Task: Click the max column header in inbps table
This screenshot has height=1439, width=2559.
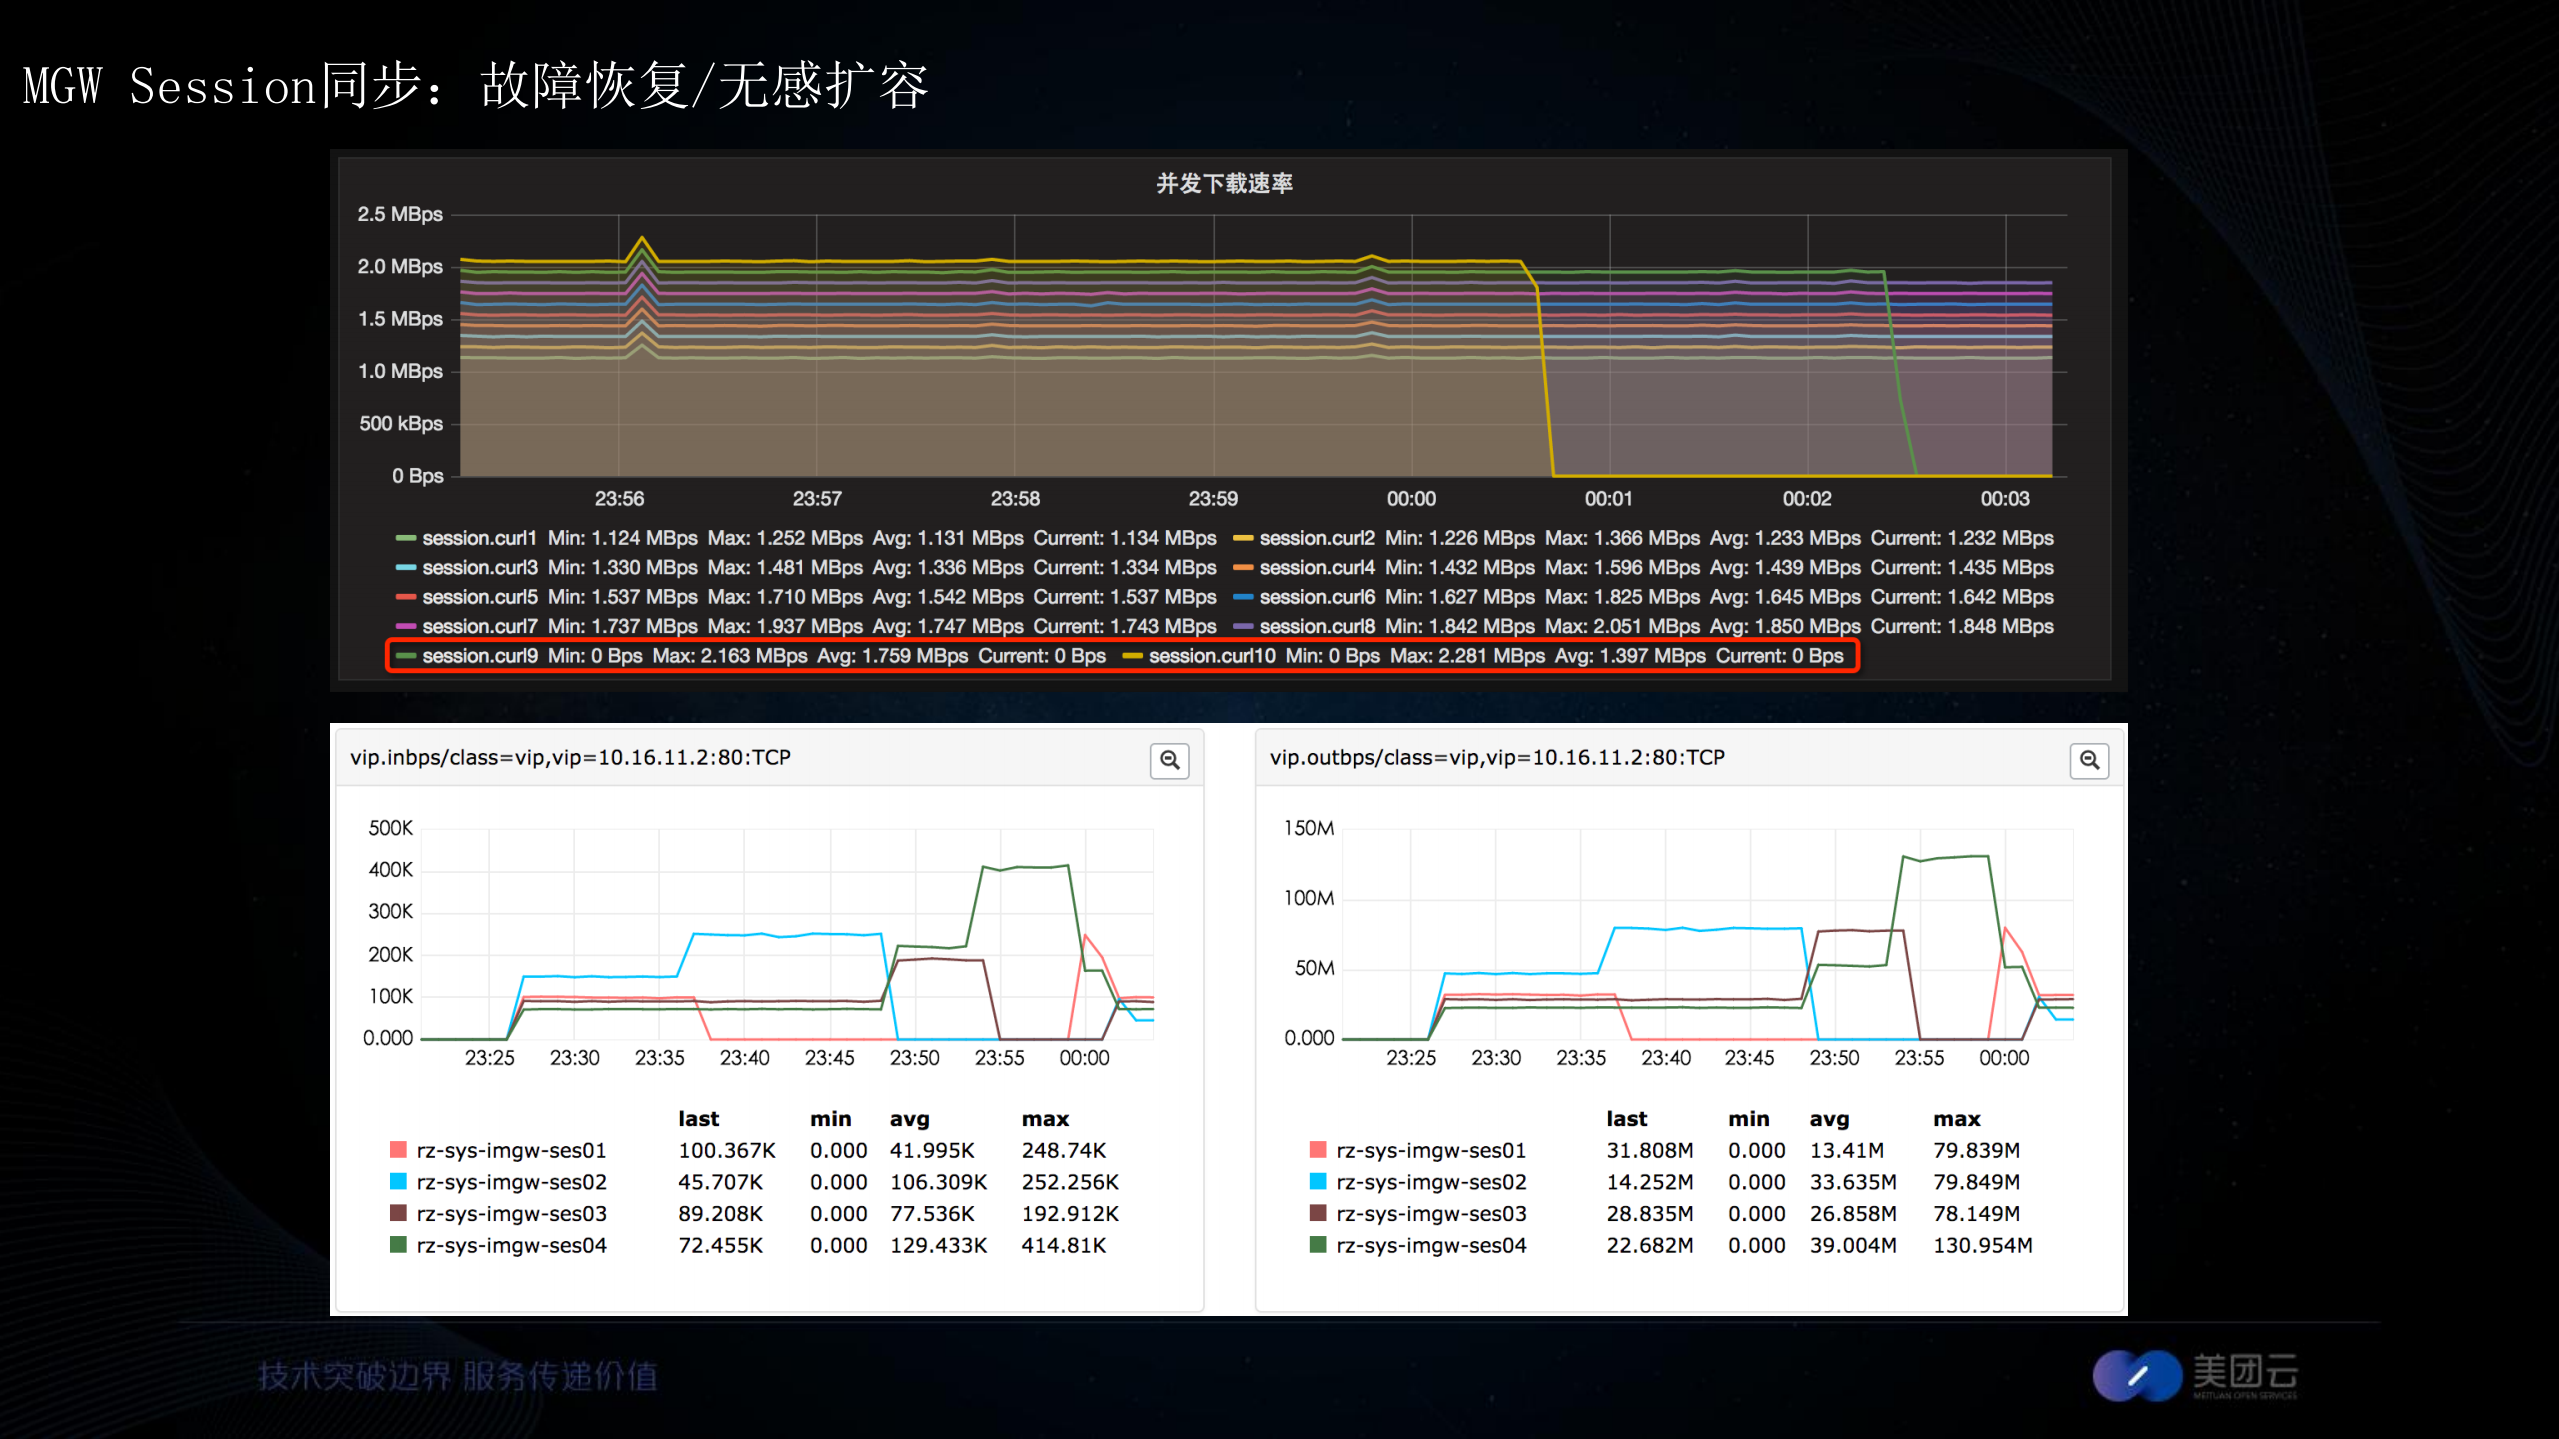Action: click(1045, 1119)
